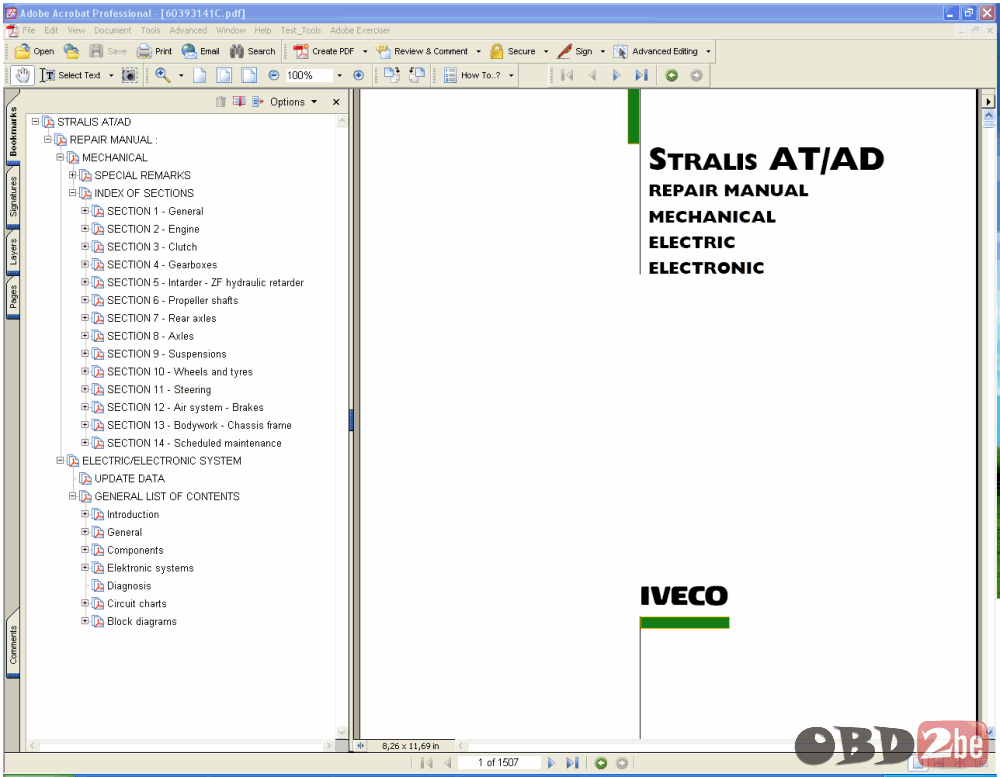Go to next page in toolbar
Screen dimensions: 1000x777
point(616,75)
